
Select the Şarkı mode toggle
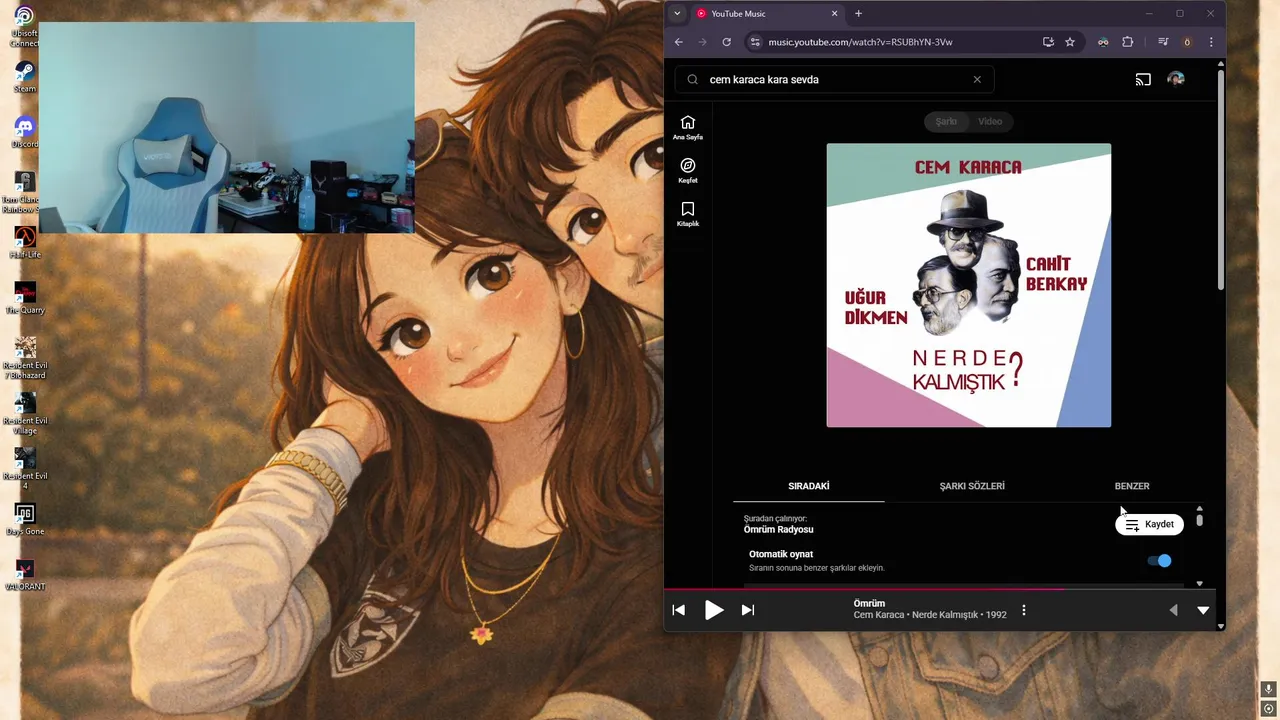coord(946,121)
